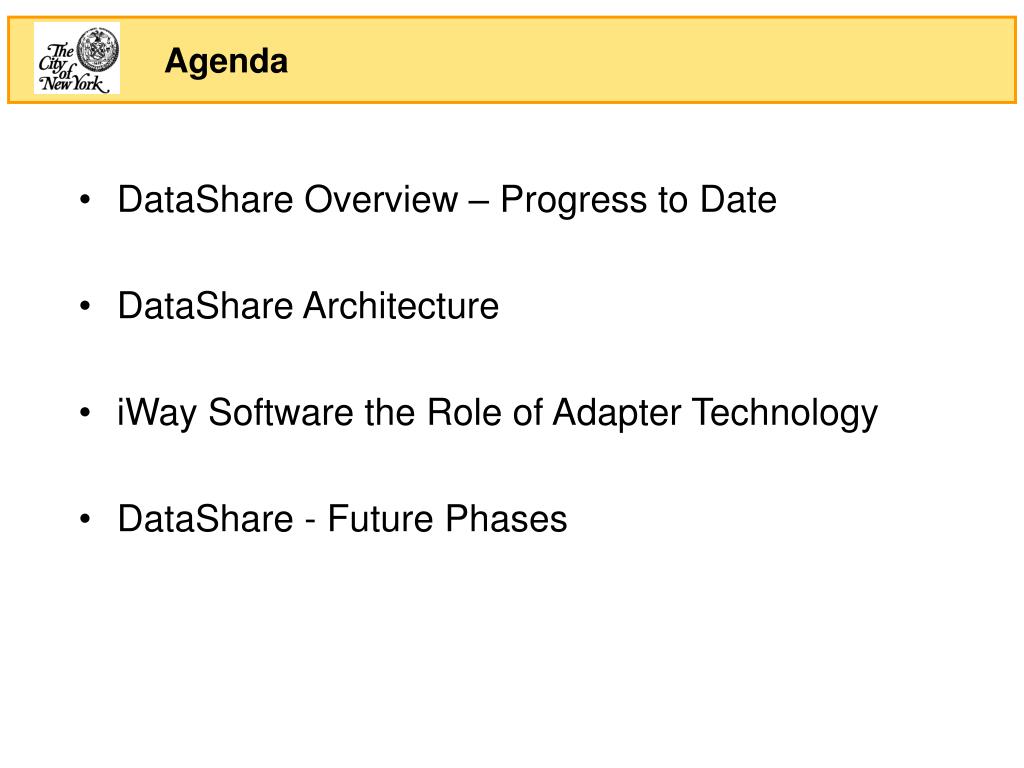Click the round city seal emblem
The height and width of the screenshot is (768, 1024).
pos(98,49)
